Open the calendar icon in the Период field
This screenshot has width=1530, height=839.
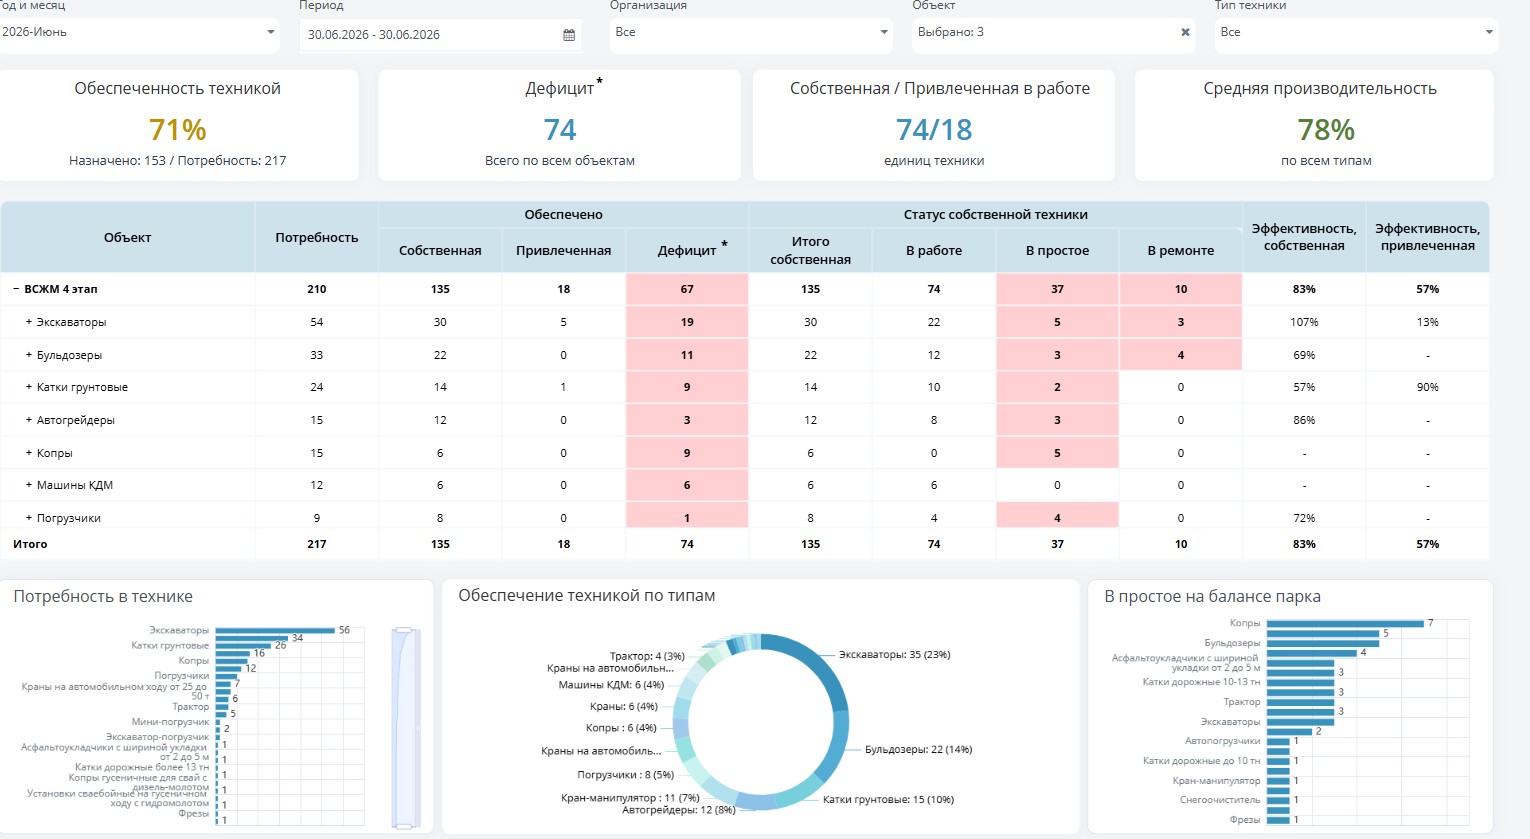pos(569,35)
